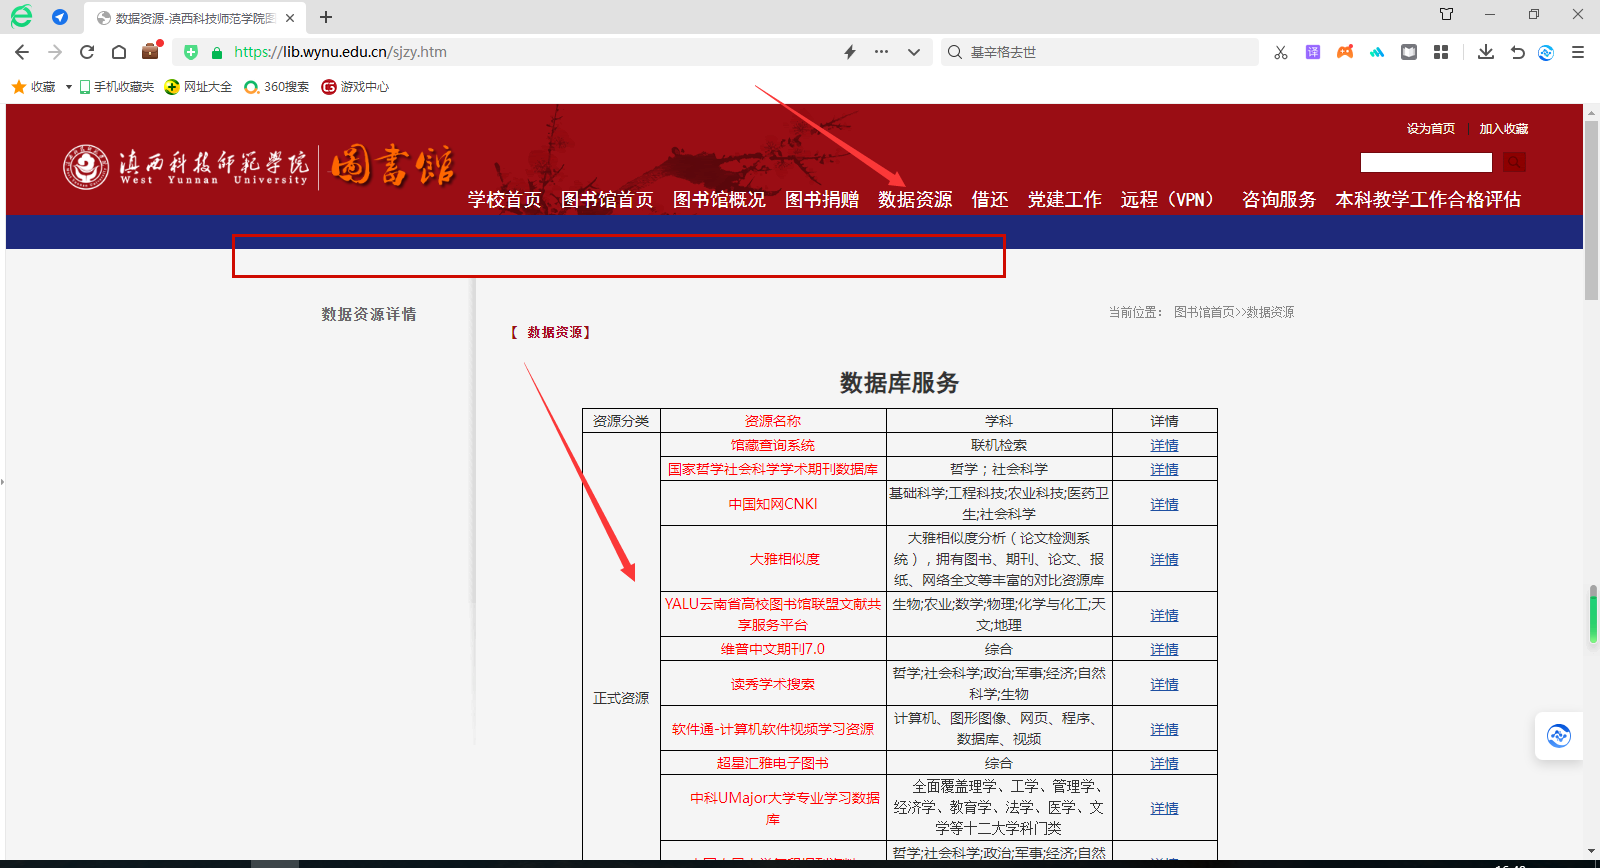
Task: Go to 图书馆概况 in the navigation bar
Action: point(719,200)
